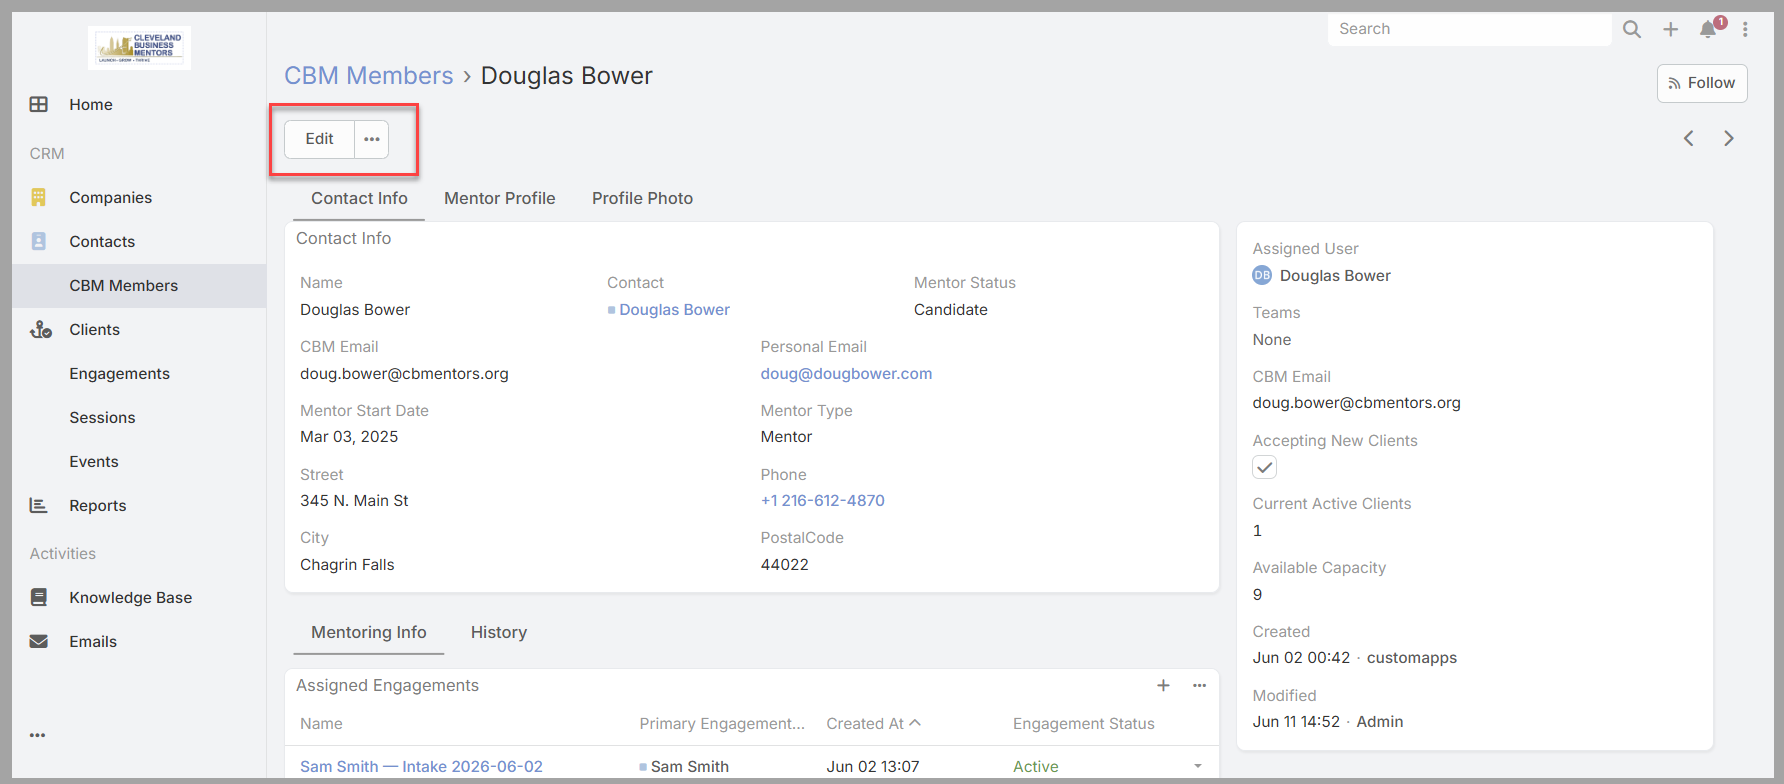Click the search magnifier icon
Screen dimensions: 1784x784
pos(1632,29)
